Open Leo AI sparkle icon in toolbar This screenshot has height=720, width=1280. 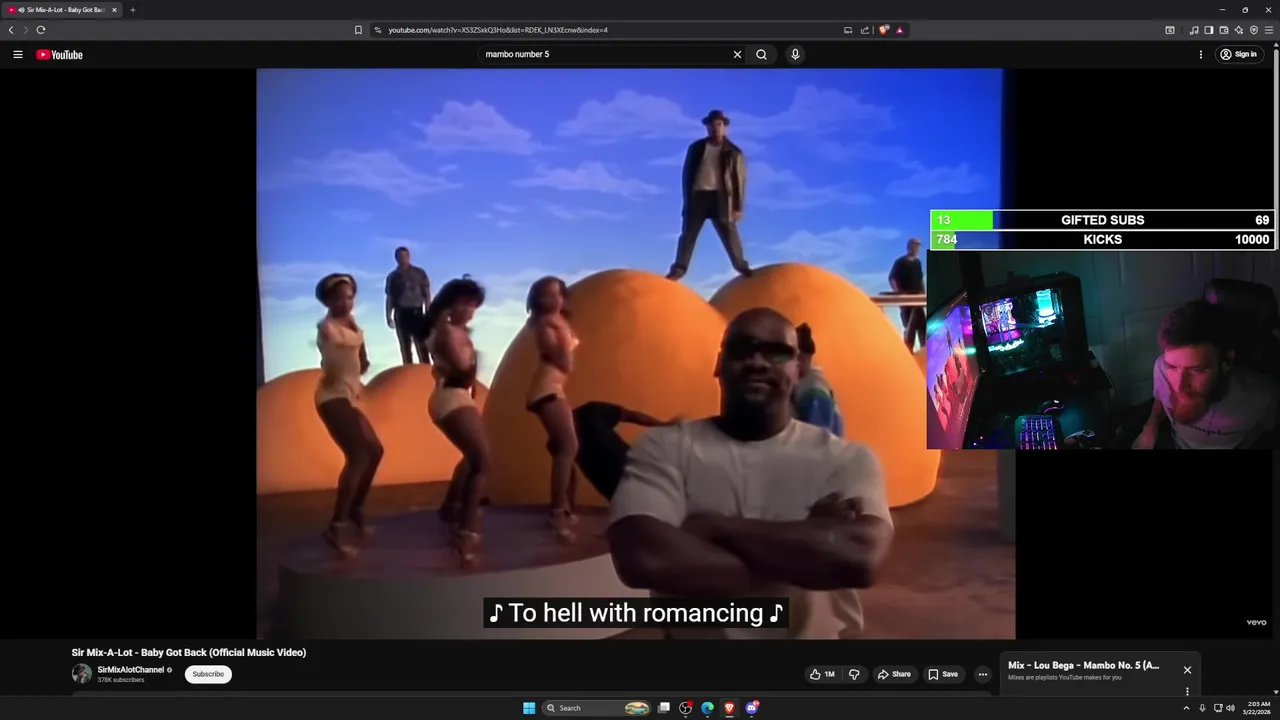coord(1239,30)
